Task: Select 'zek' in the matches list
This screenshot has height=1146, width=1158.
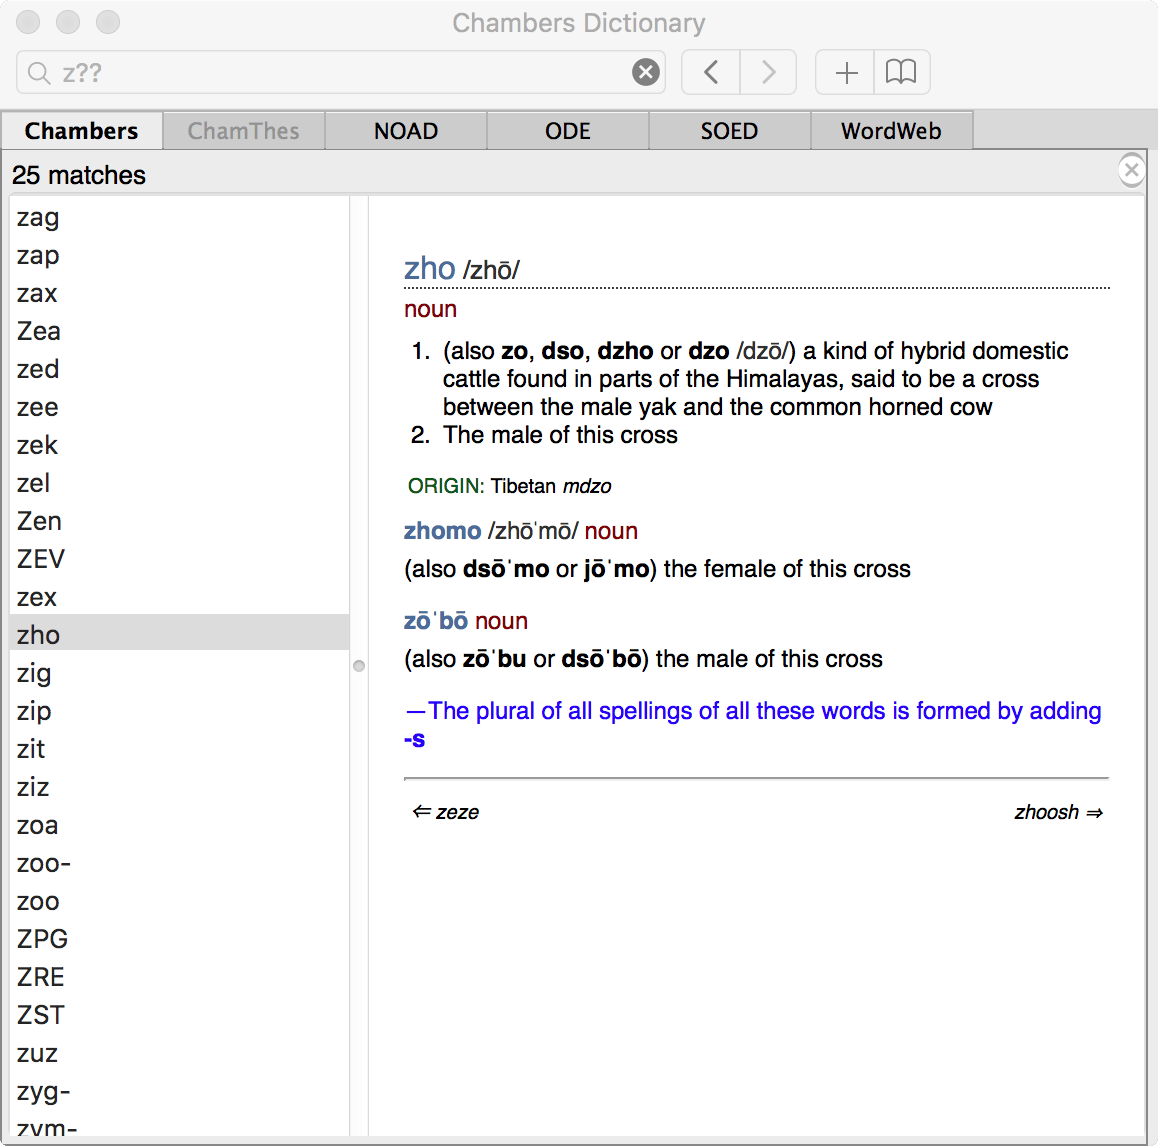Action: pyautogui.click(x=179, y=445)
